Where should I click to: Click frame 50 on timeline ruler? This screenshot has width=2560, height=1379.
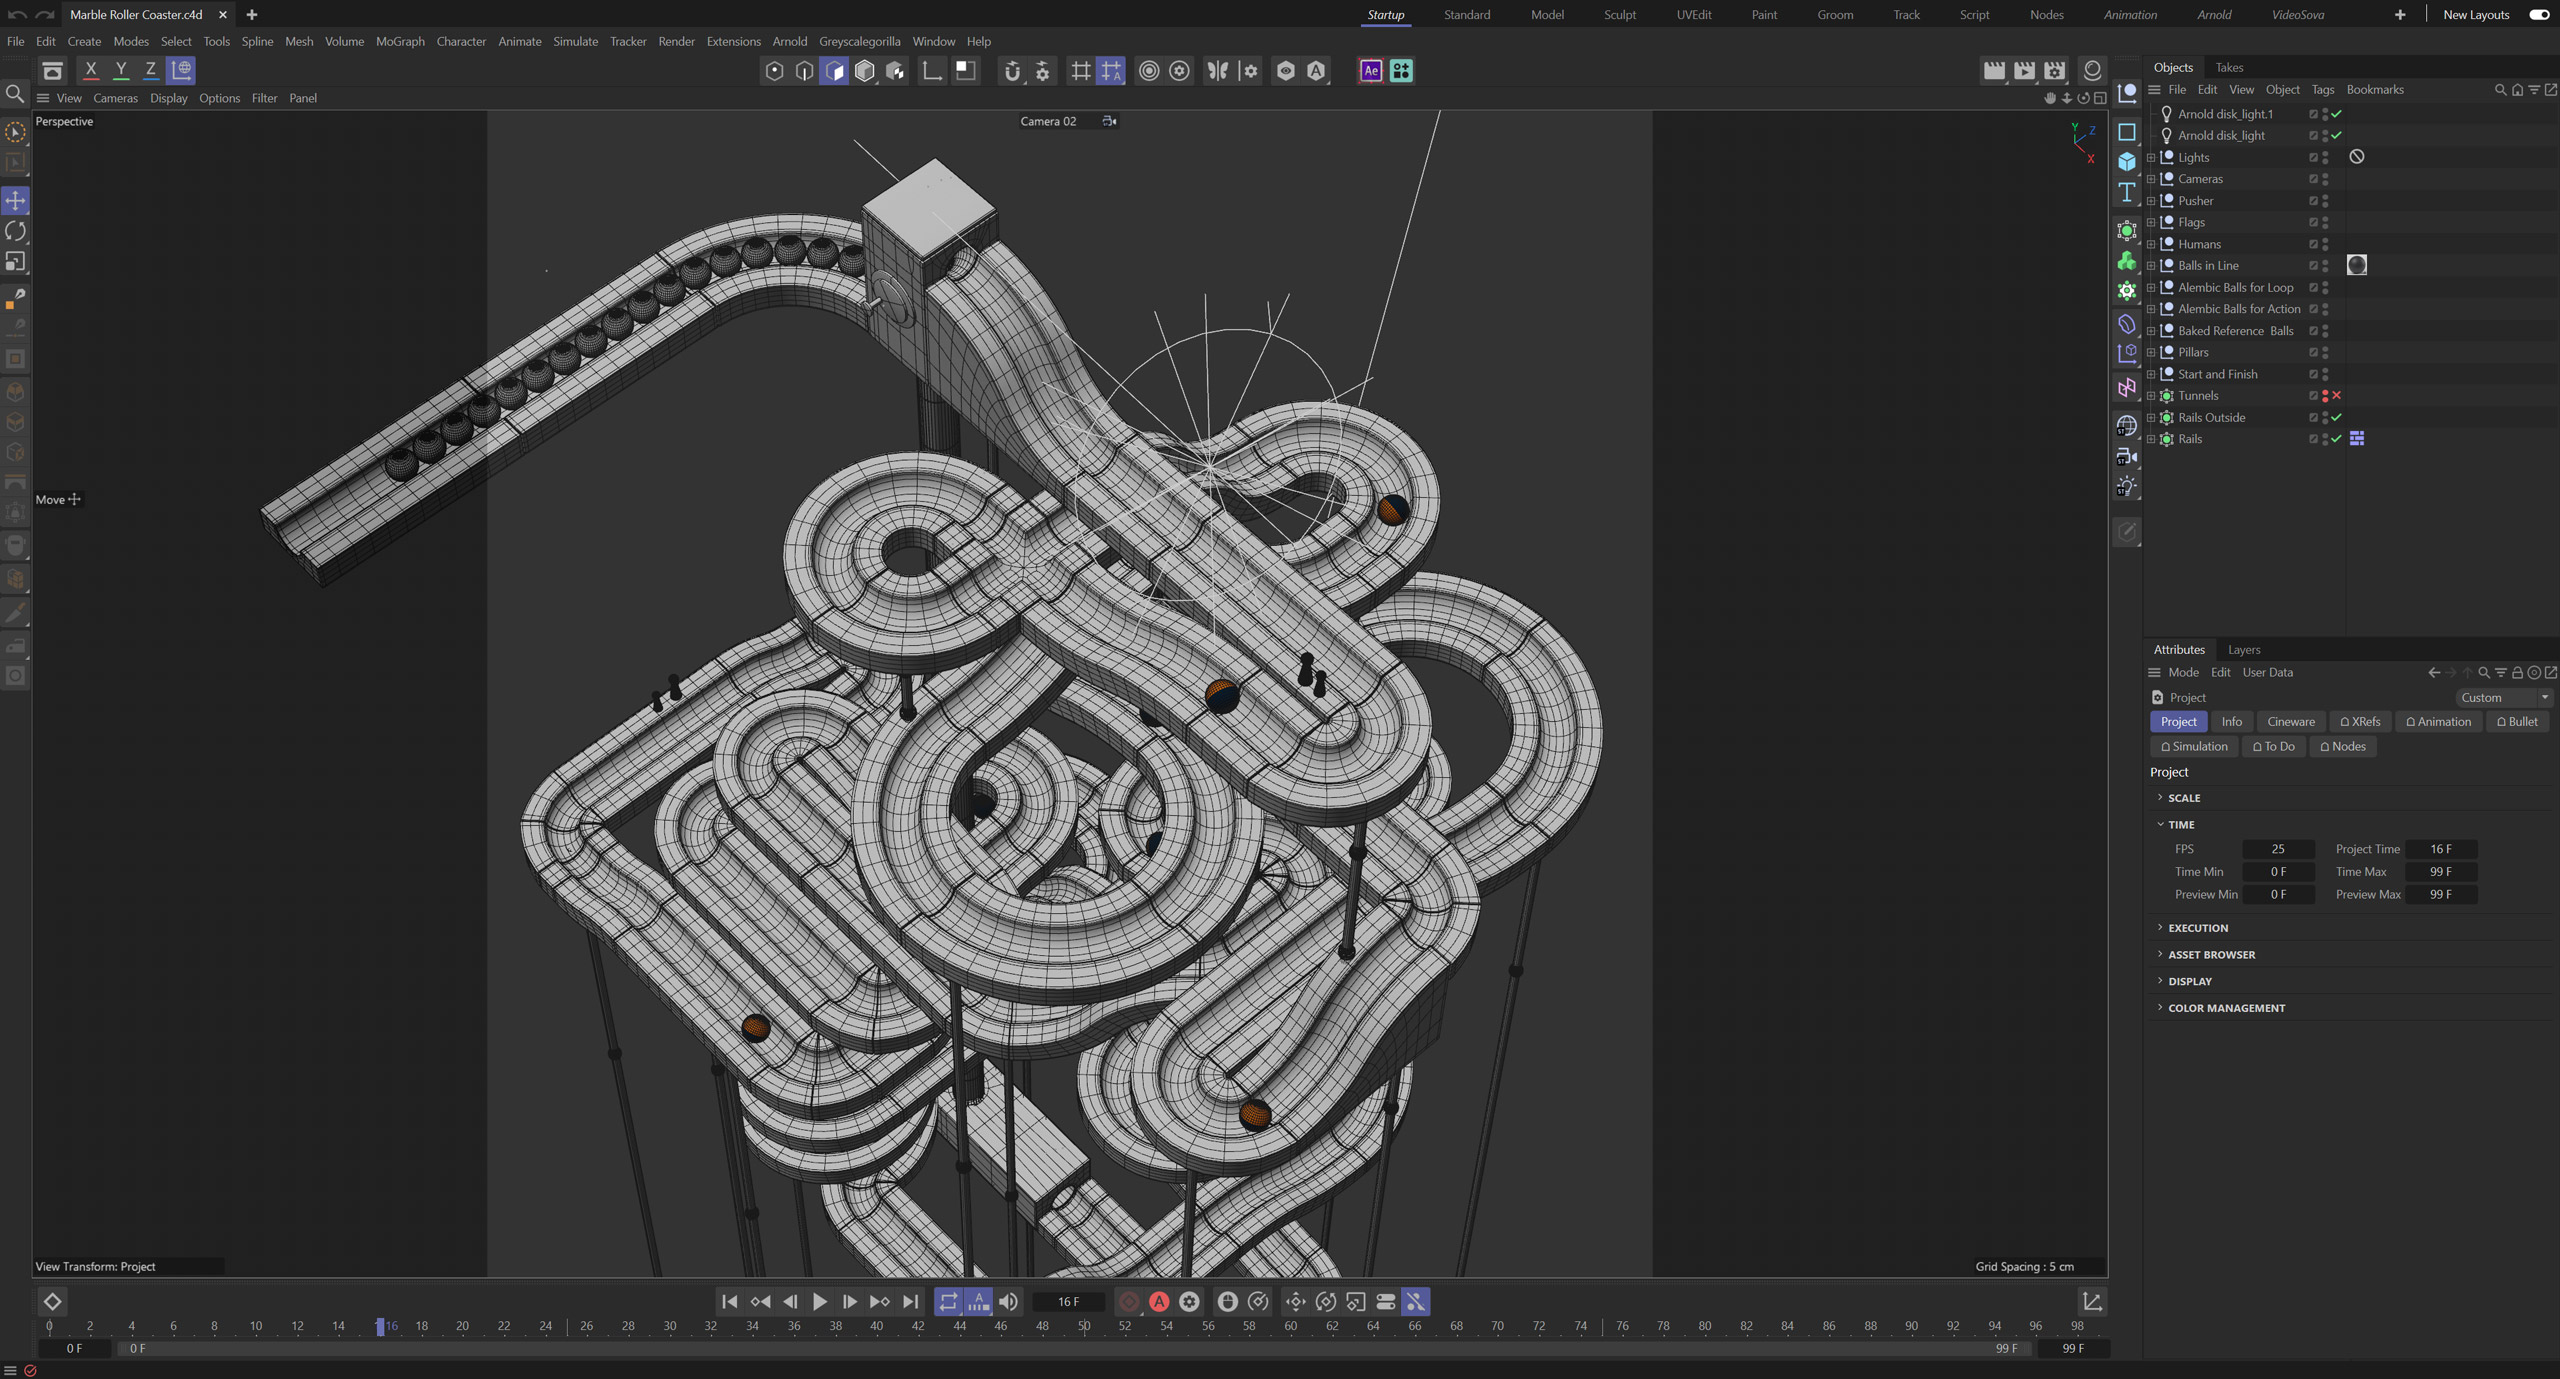1084,1326
